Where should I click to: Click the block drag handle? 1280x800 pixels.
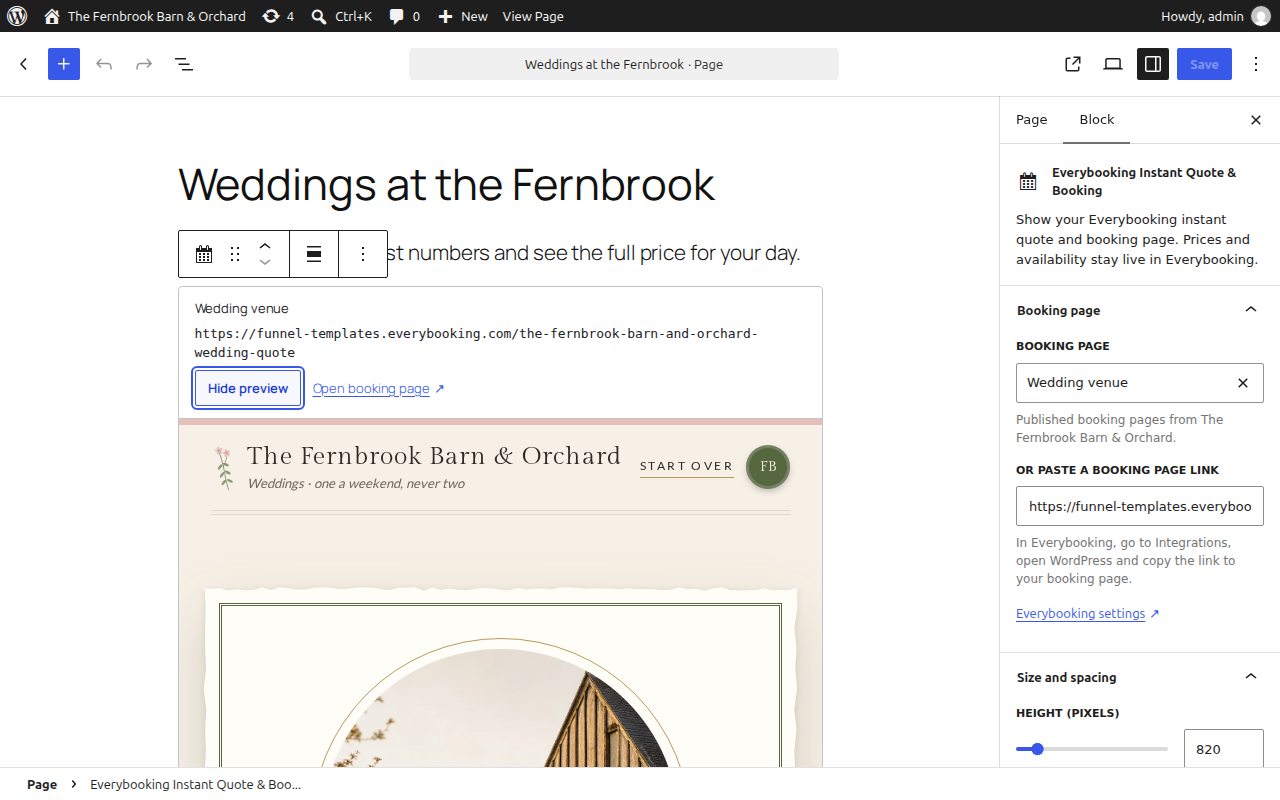pos(235,254)
